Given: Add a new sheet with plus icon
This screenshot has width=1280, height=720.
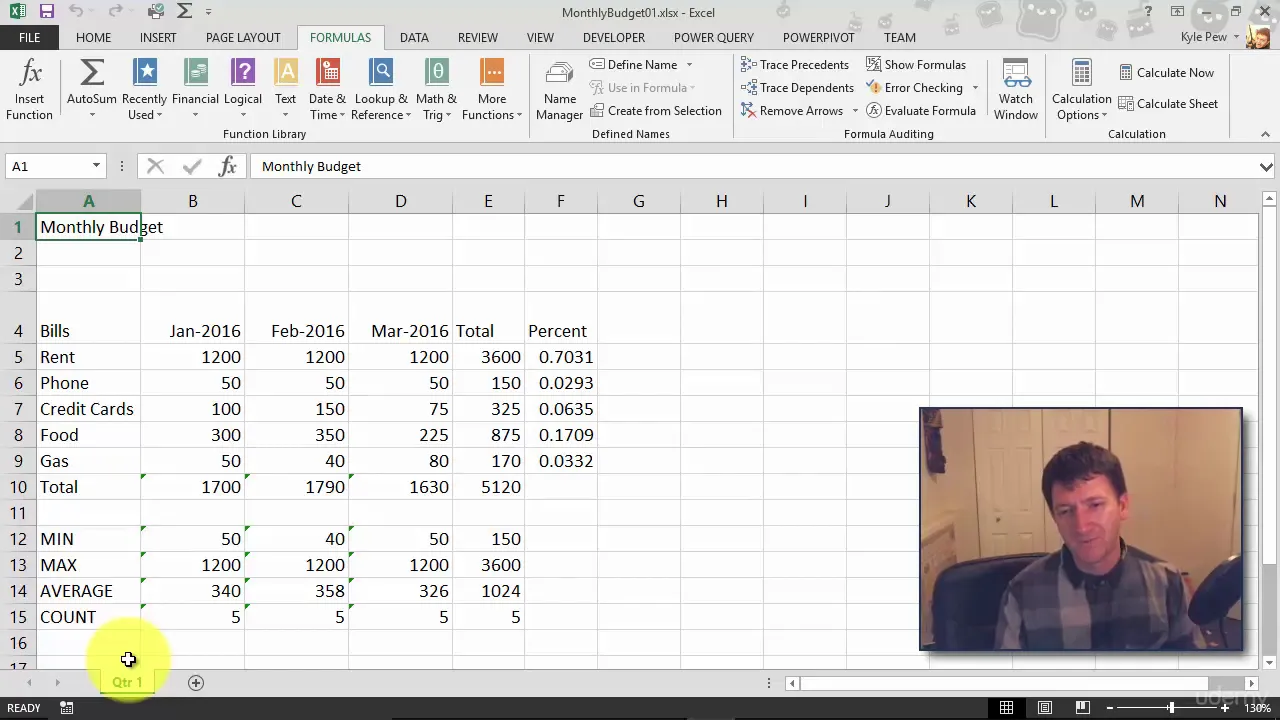Looking at the screenshot, I should 196,682.
